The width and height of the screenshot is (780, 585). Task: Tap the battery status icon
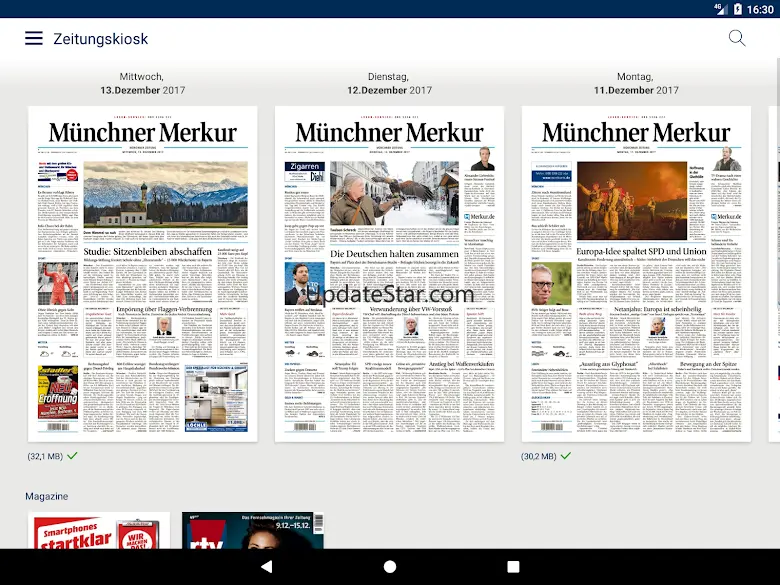point(738,9)
